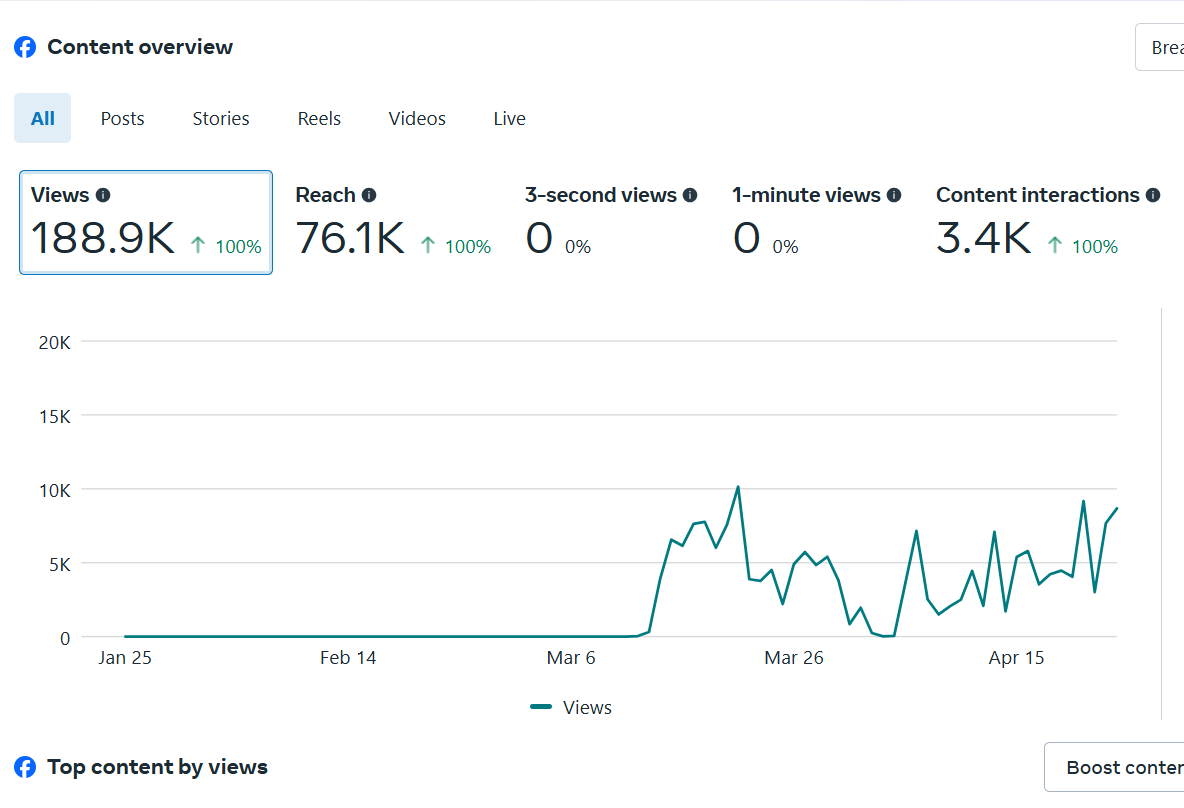The height and width of the screenshot is (808, 1184).
Task: Open the 1-minute views info tooltip icon
Action: pos(894,196)
